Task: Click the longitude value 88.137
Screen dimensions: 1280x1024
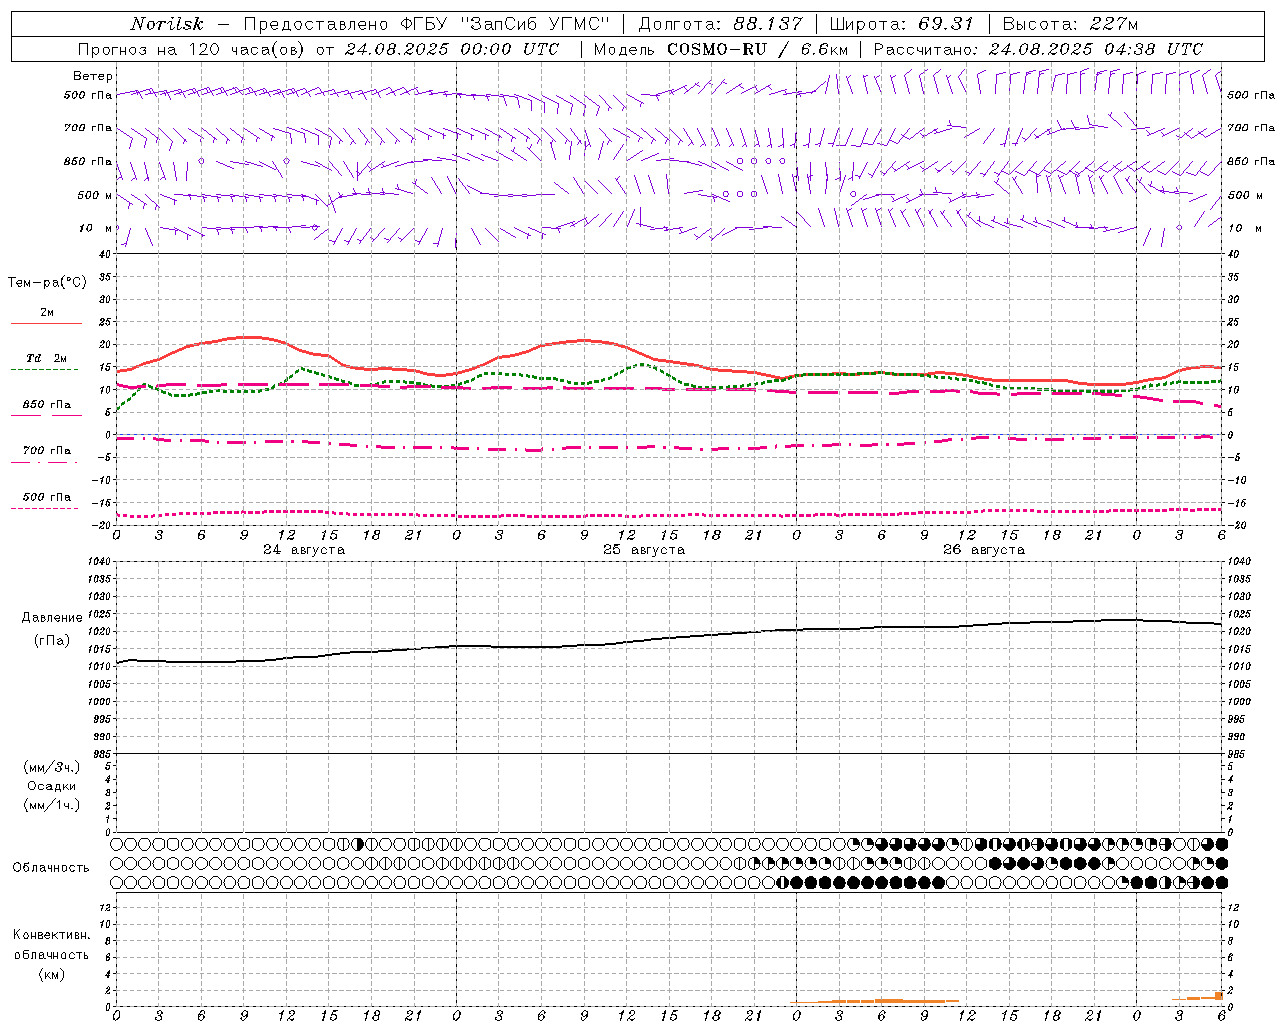Action: coord(767,24)
